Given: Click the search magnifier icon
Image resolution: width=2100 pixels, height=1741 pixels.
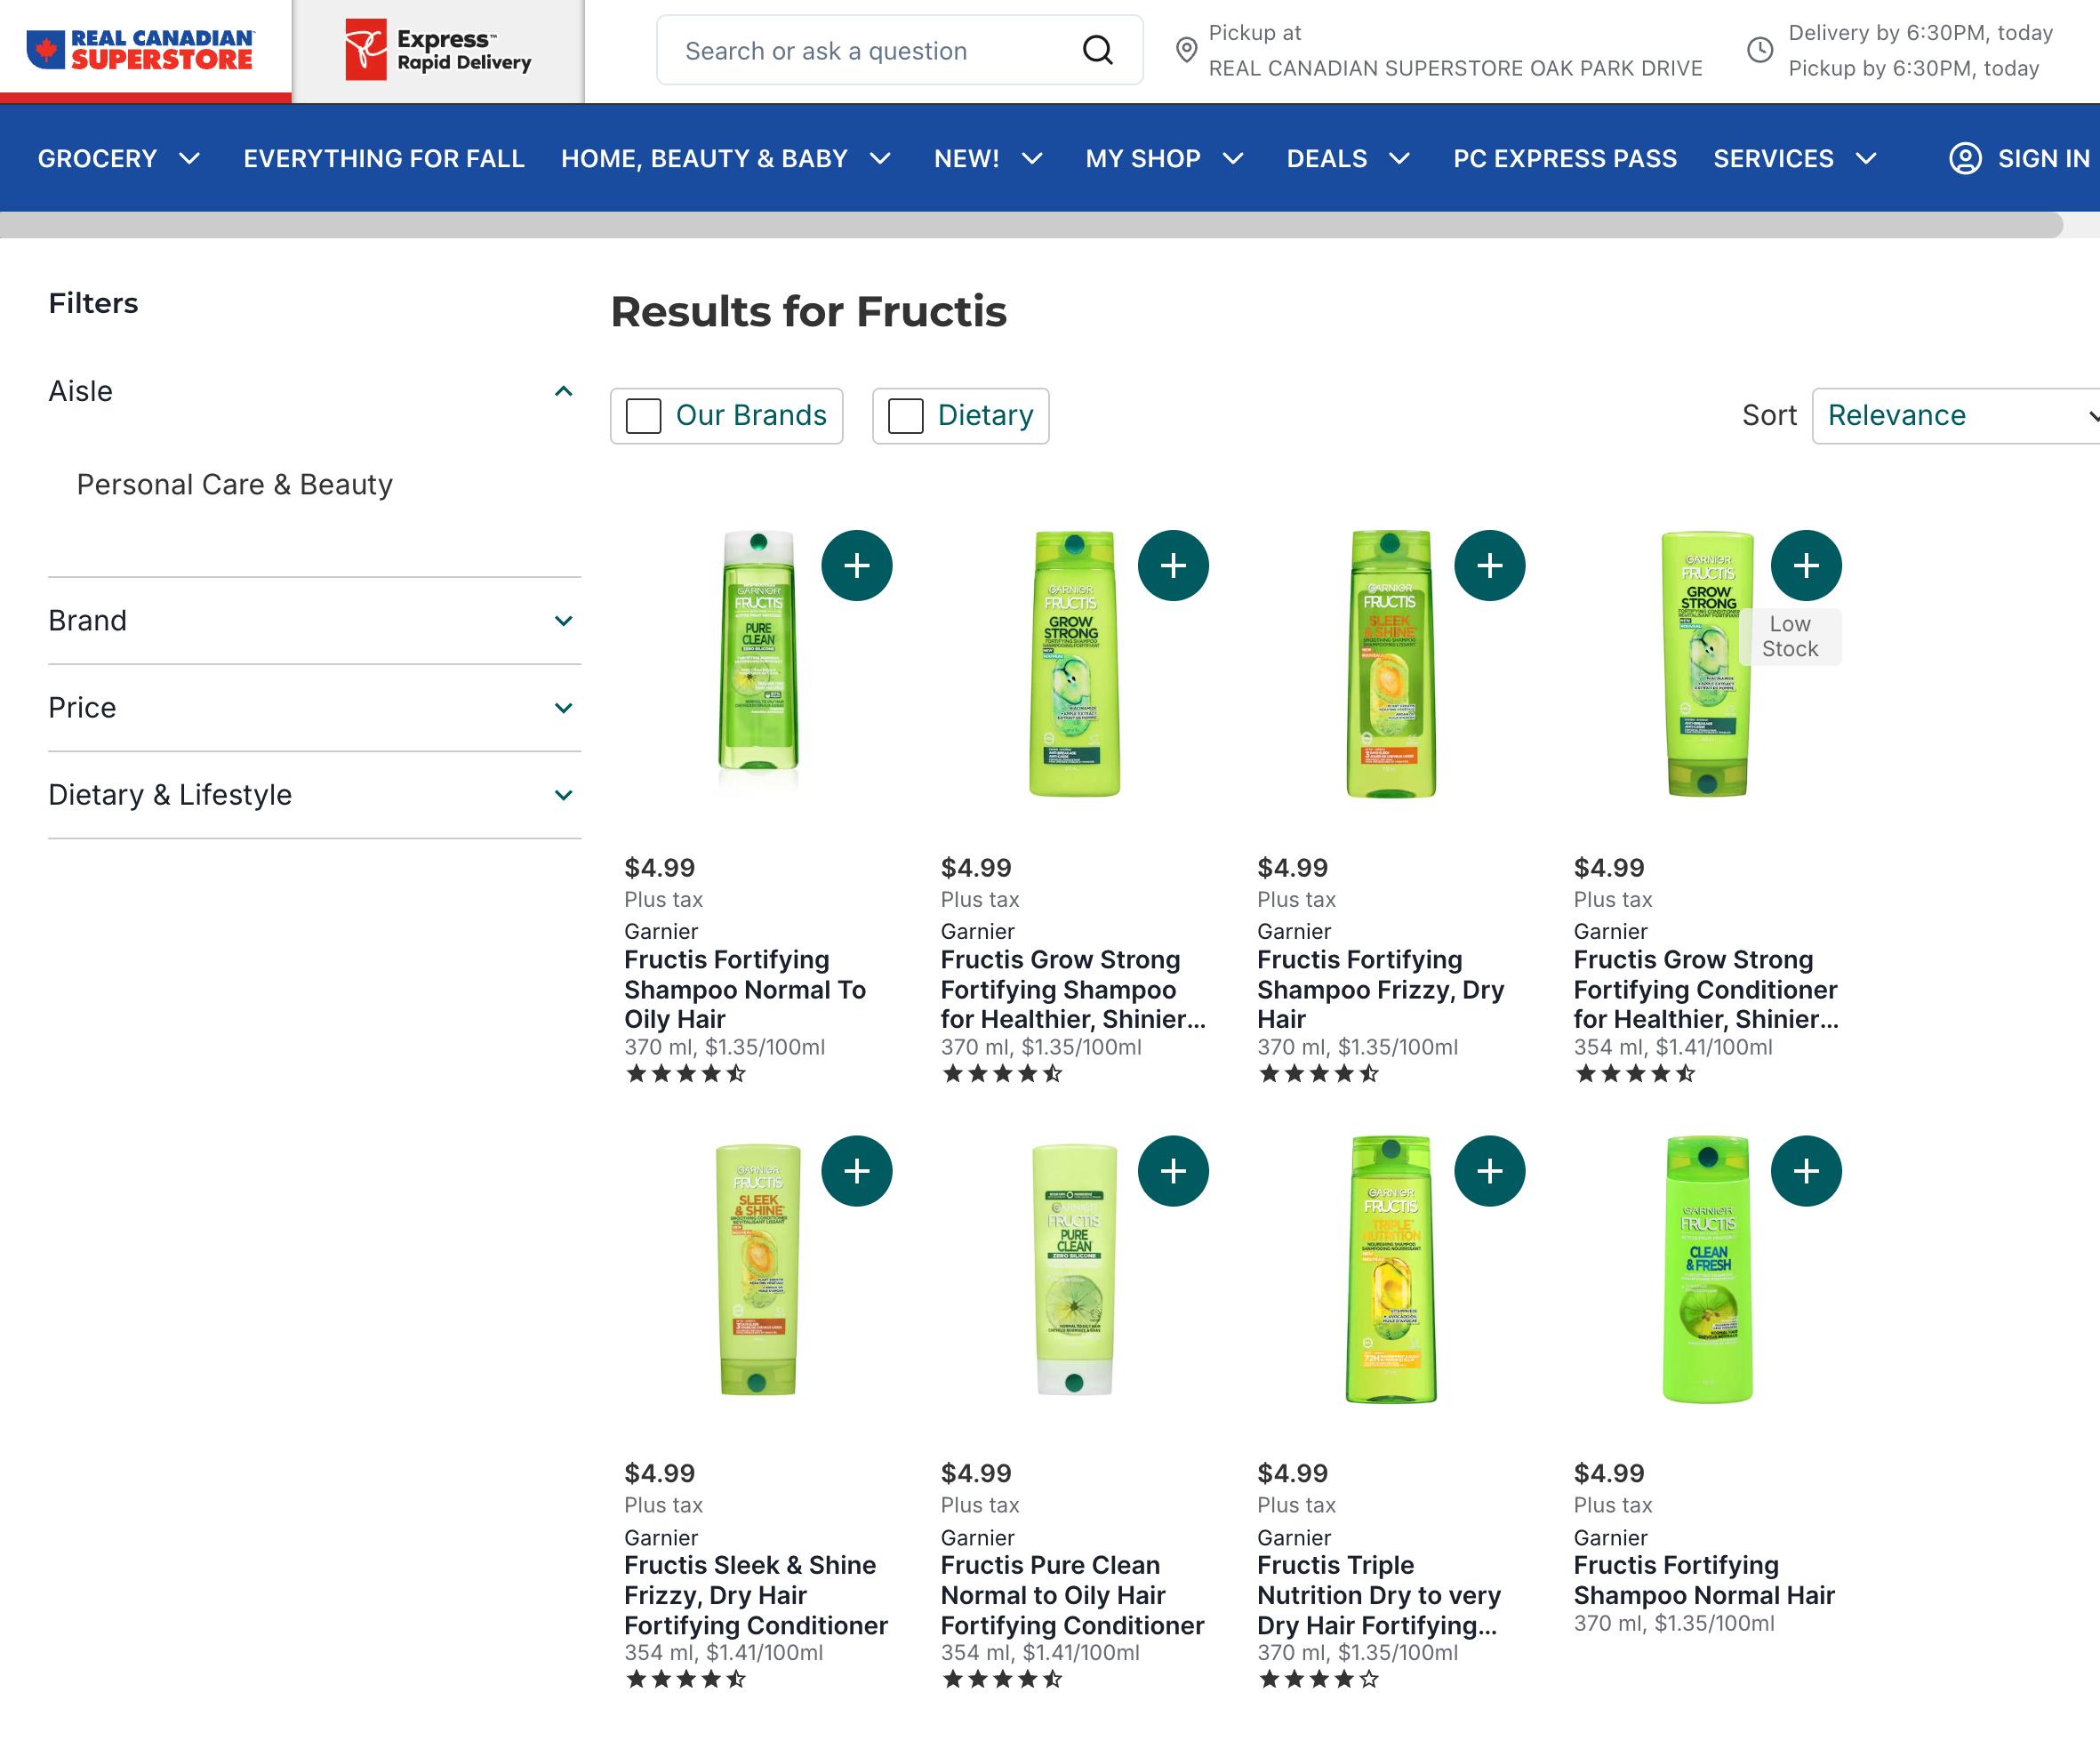Looking at the screenshot, I should [1097, 50].
